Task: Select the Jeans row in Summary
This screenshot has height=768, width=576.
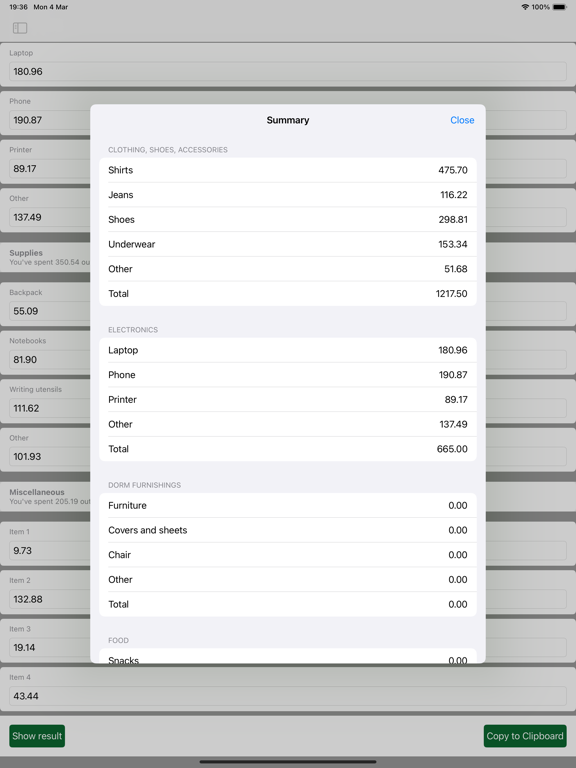Action: (288, 195)
